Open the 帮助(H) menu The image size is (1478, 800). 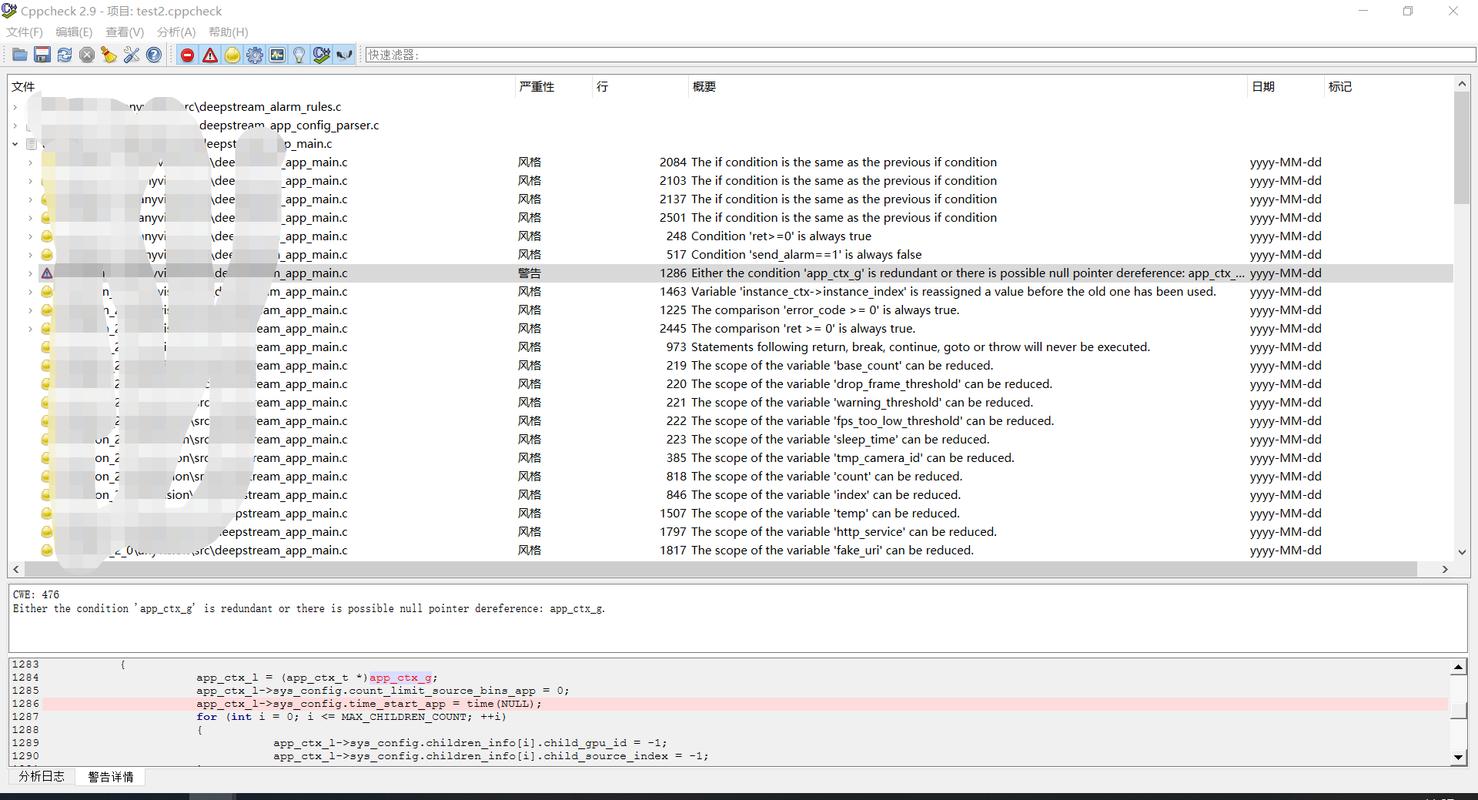point(228,32)
